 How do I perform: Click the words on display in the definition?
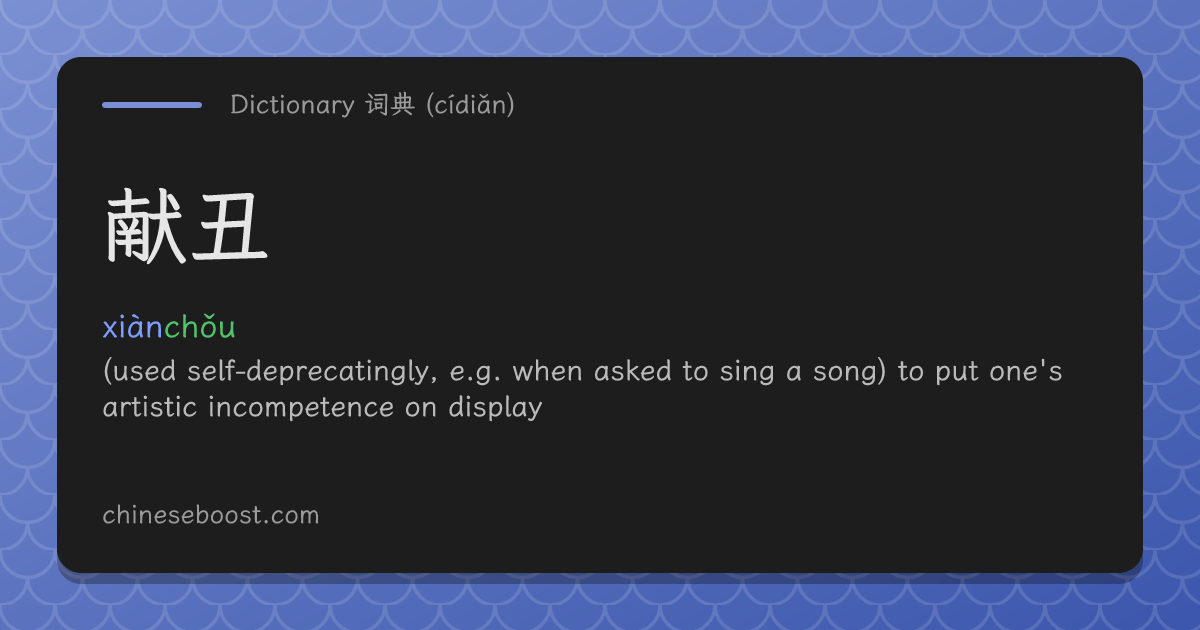(x=473, y=408)
